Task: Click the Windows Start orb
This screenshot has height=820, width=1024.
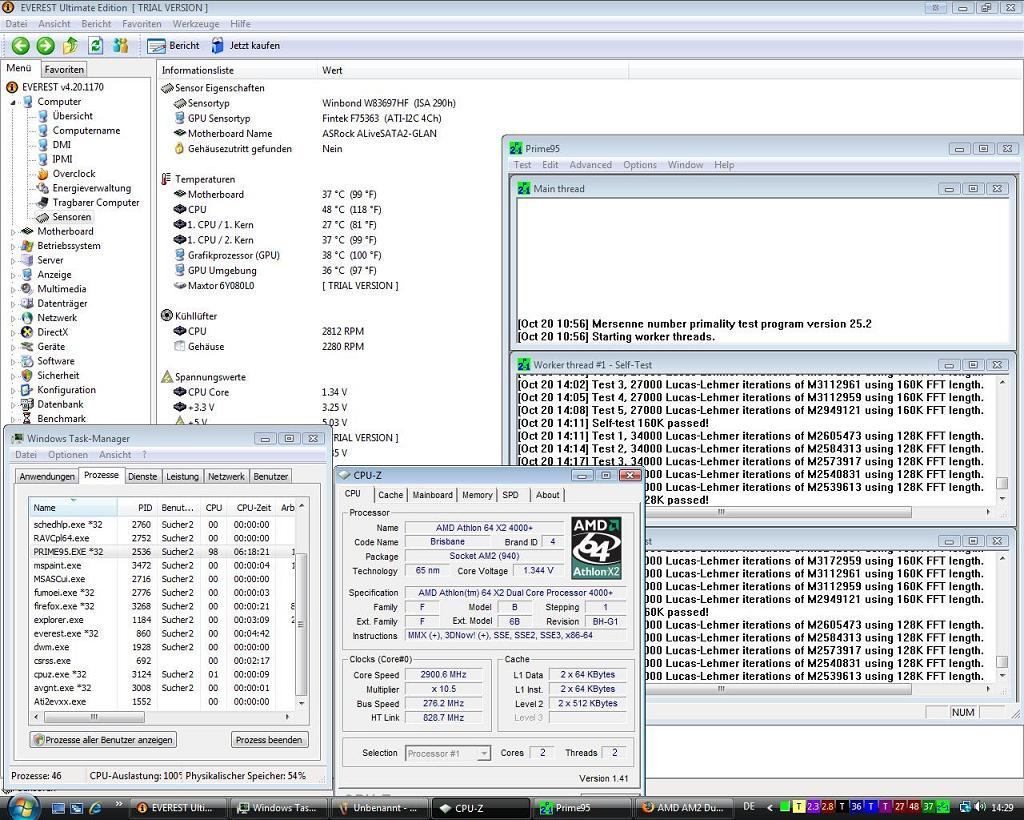Action: pyautogui.click(x=24, y=806)
